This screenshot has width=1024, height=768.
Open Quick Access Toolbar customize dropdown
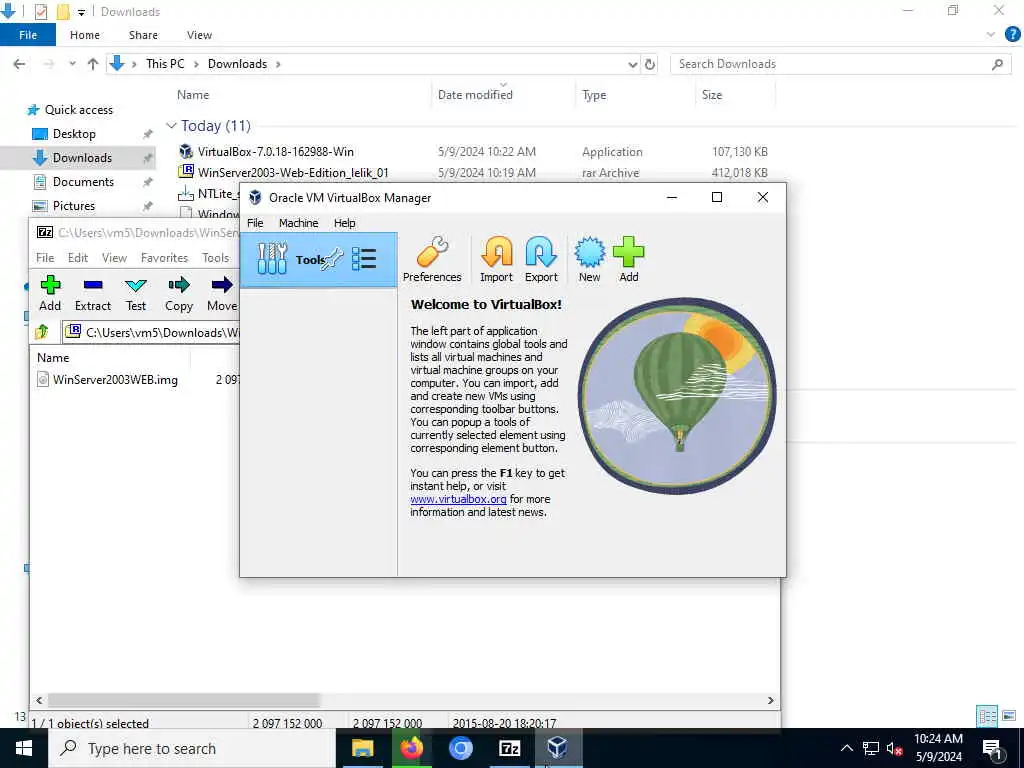[81, 12]
